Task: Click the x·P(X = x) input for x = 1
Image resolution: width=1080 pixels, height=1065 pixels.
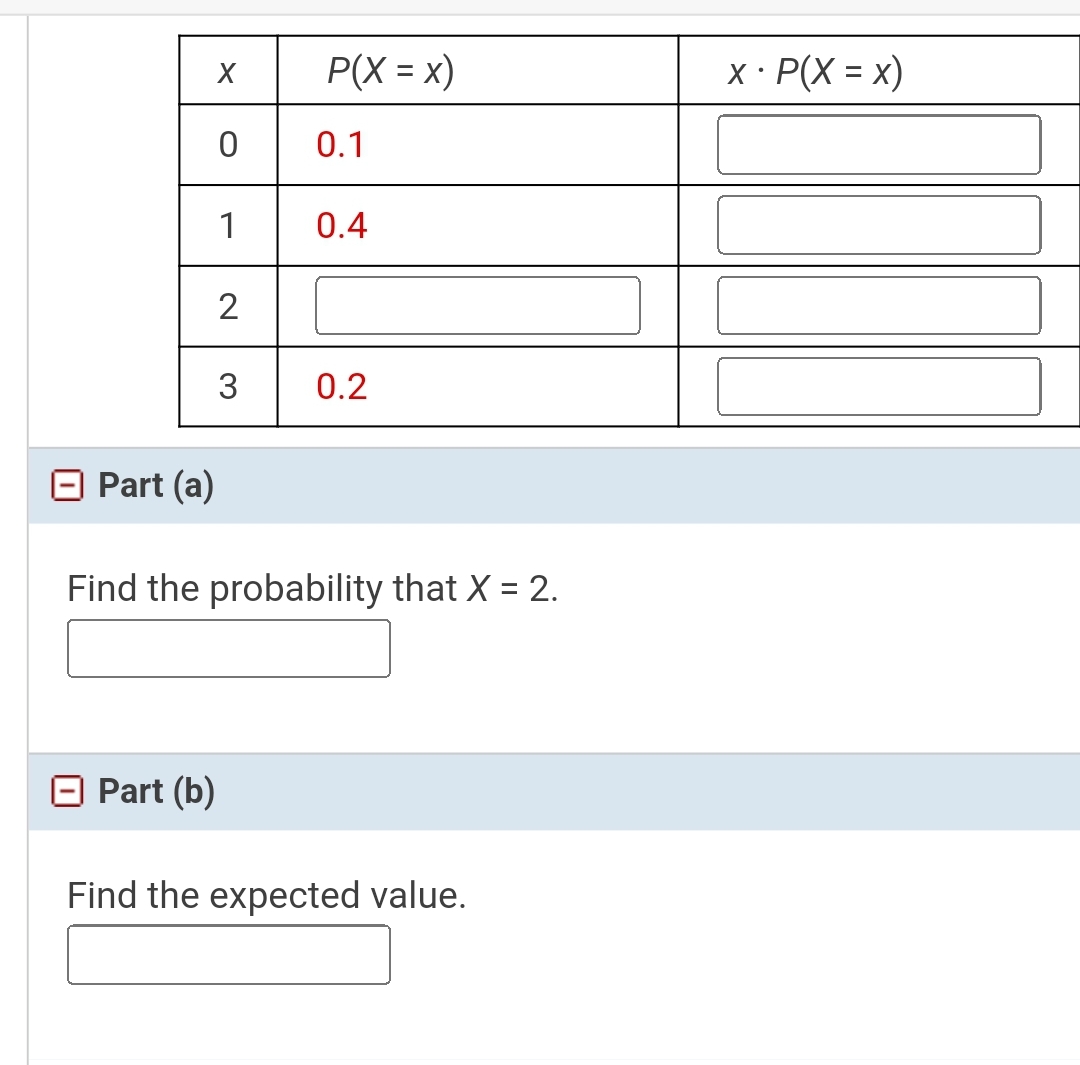Action: pyautogui.click(x=879, y=225)
